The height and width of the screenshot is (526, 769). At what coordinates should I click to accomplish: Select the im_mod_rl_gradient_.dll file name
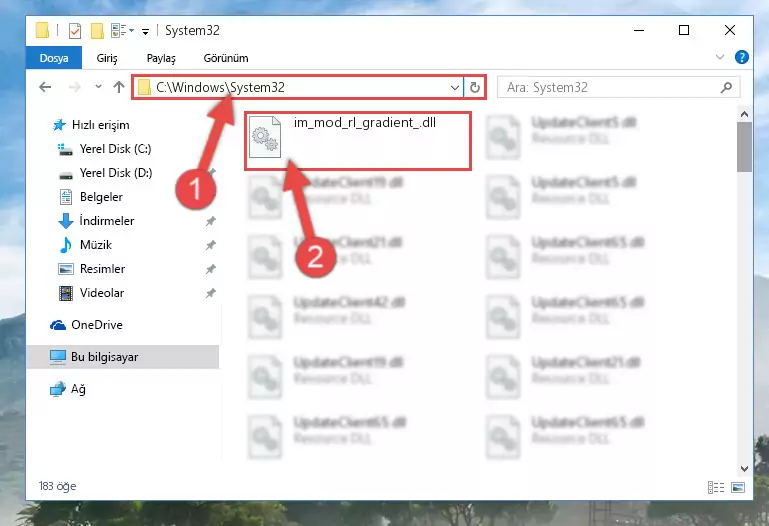point(364,123)
